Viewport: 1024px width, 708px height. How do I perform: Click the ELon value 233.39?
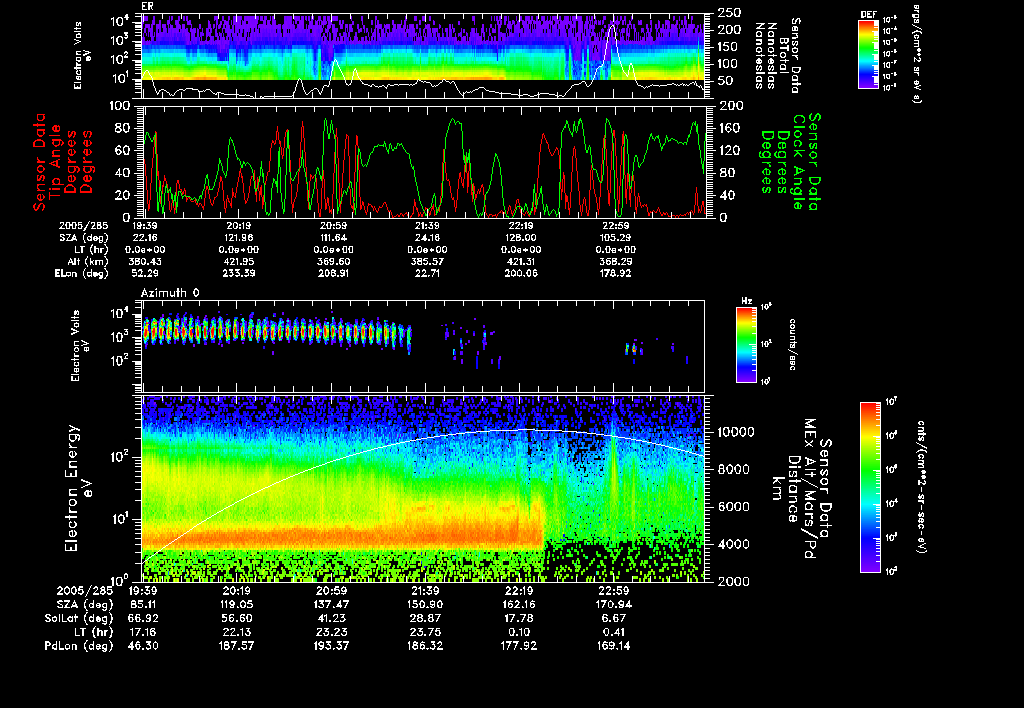click(x=238, y=274)
